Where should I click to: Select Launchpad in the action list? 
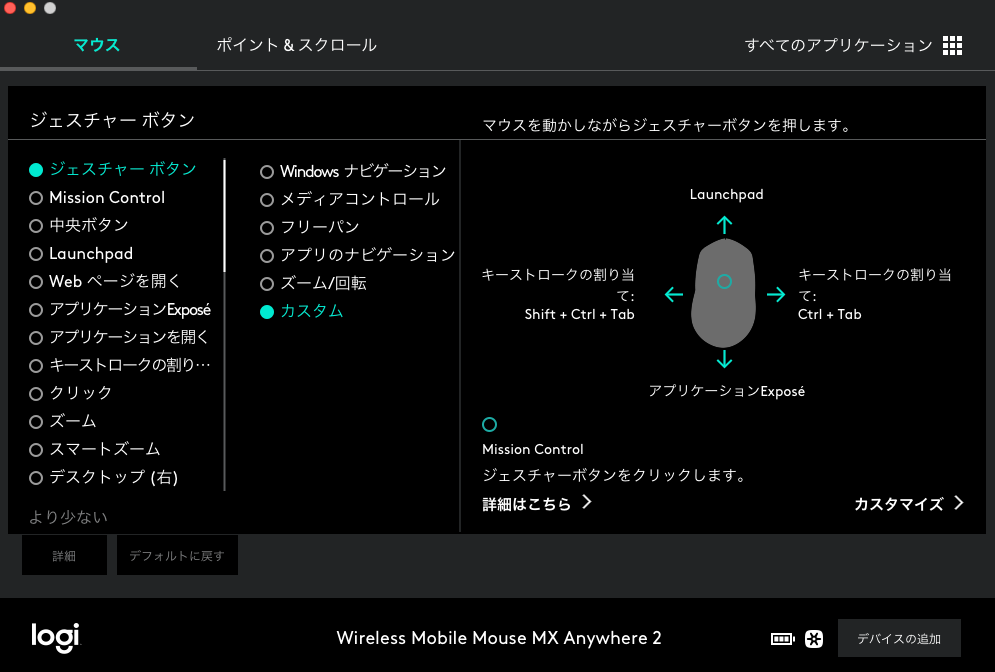point(81,253)
